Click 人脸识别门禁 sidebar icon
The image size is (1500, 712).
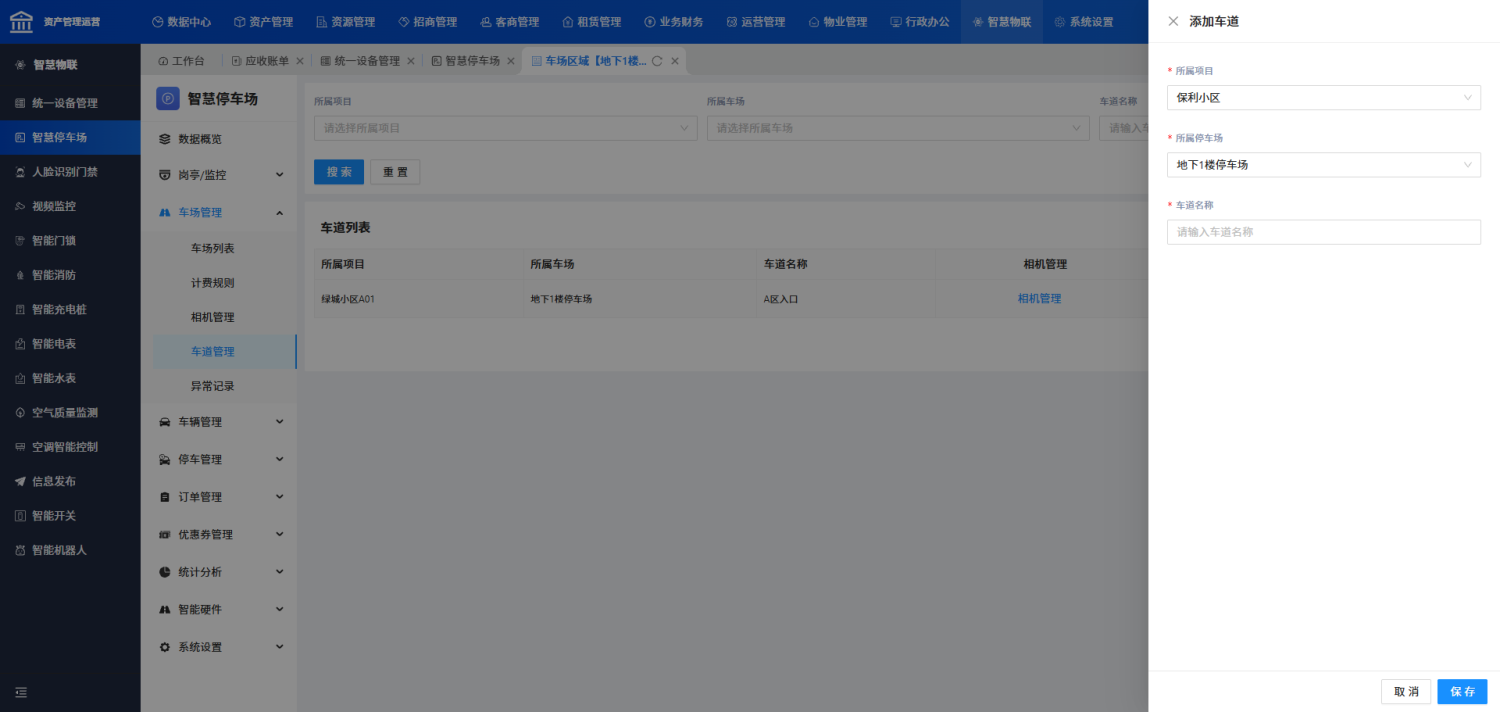(20, 172)
